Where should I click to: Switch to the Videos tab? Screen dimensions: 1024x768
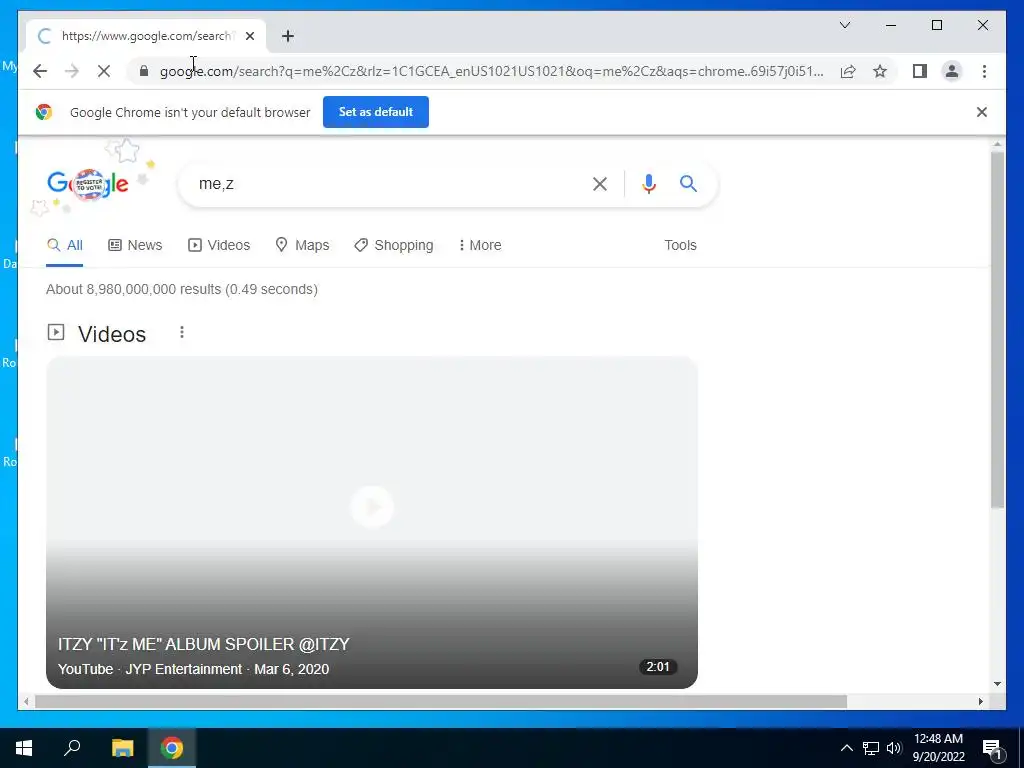219,245
